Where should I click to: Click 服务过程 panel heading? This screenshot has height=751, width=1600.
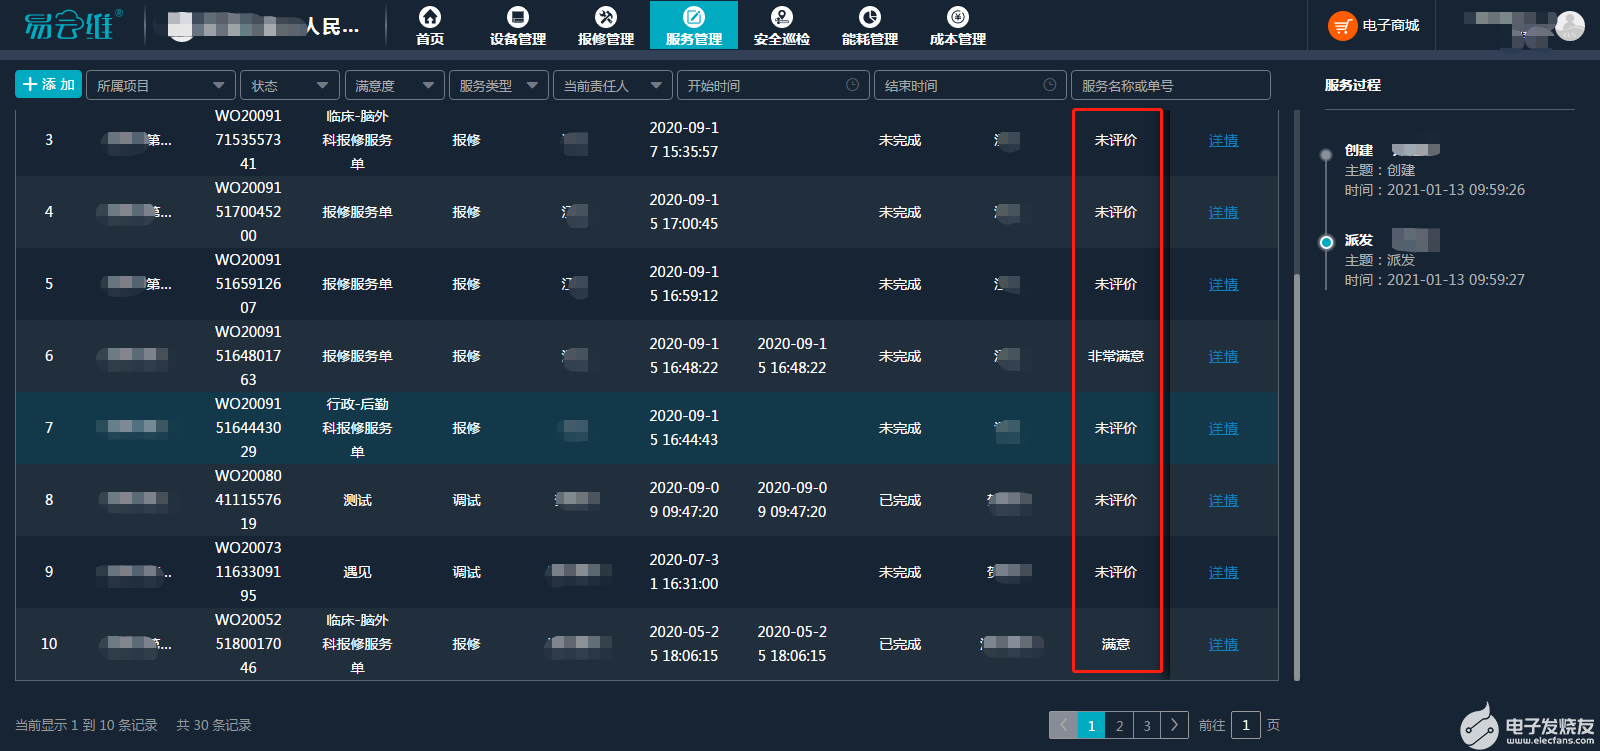(1353, 85)
